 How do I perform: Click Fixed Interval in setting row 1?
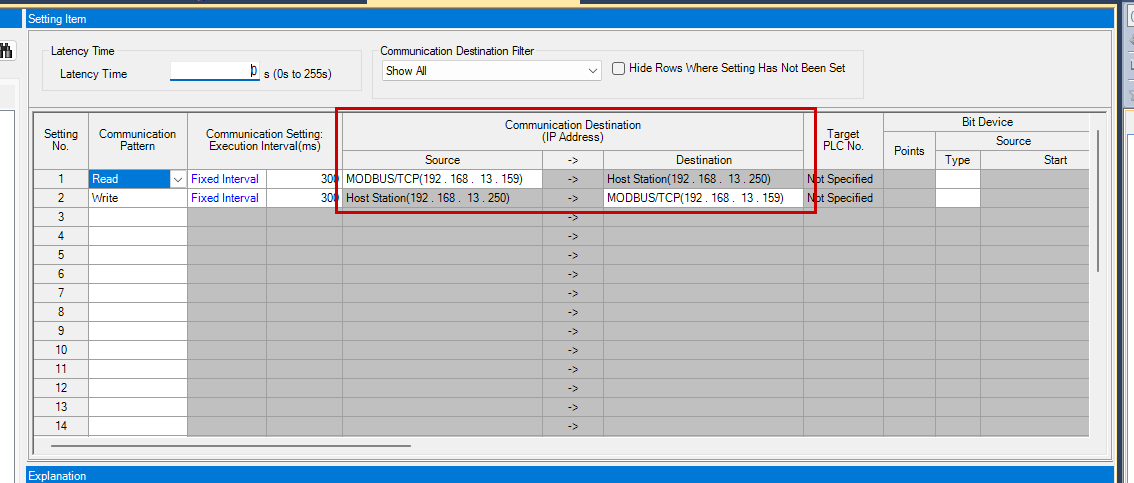(x=226, y=179)
